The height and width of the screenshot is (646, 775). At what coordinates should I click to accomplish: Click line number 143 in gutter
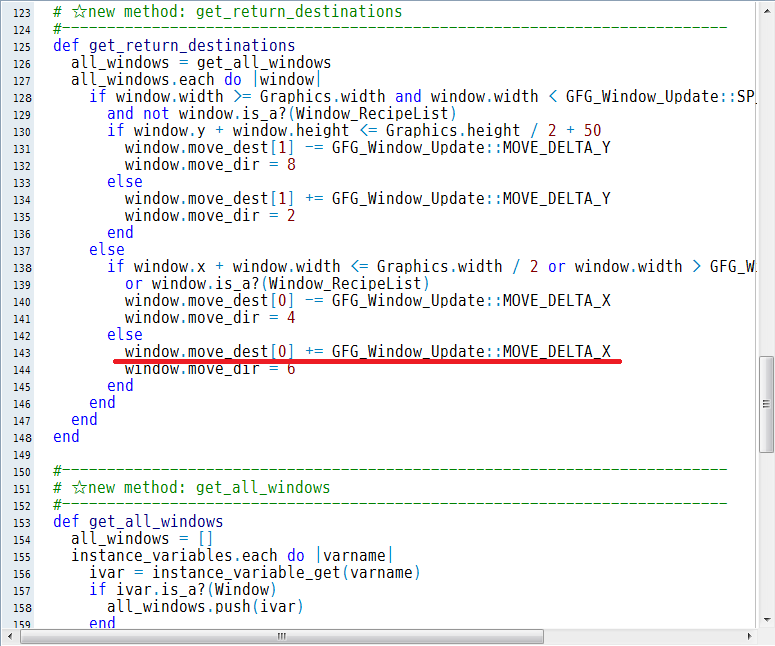(x=22, y=353)
